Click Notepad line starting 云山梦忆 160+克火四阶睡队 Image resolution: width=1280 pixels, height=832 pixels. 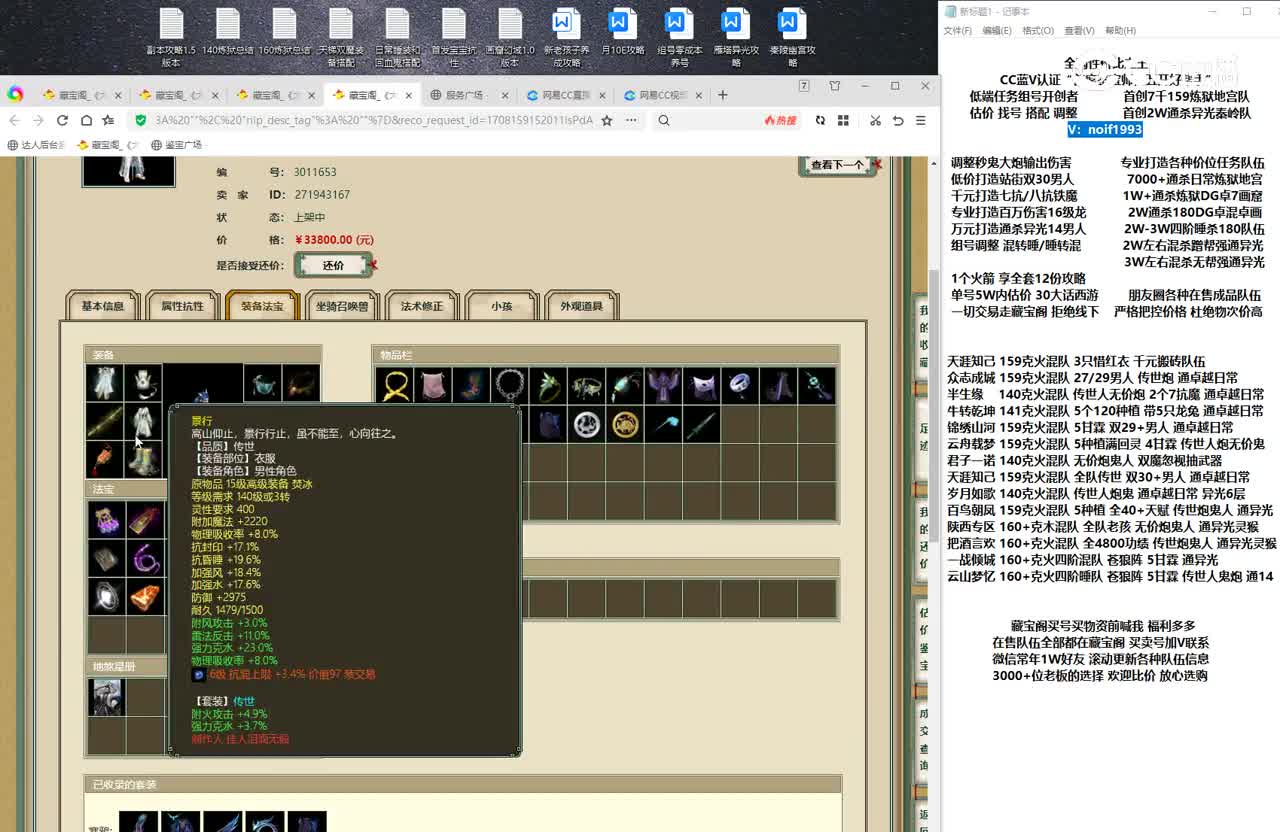point(1110,577)
